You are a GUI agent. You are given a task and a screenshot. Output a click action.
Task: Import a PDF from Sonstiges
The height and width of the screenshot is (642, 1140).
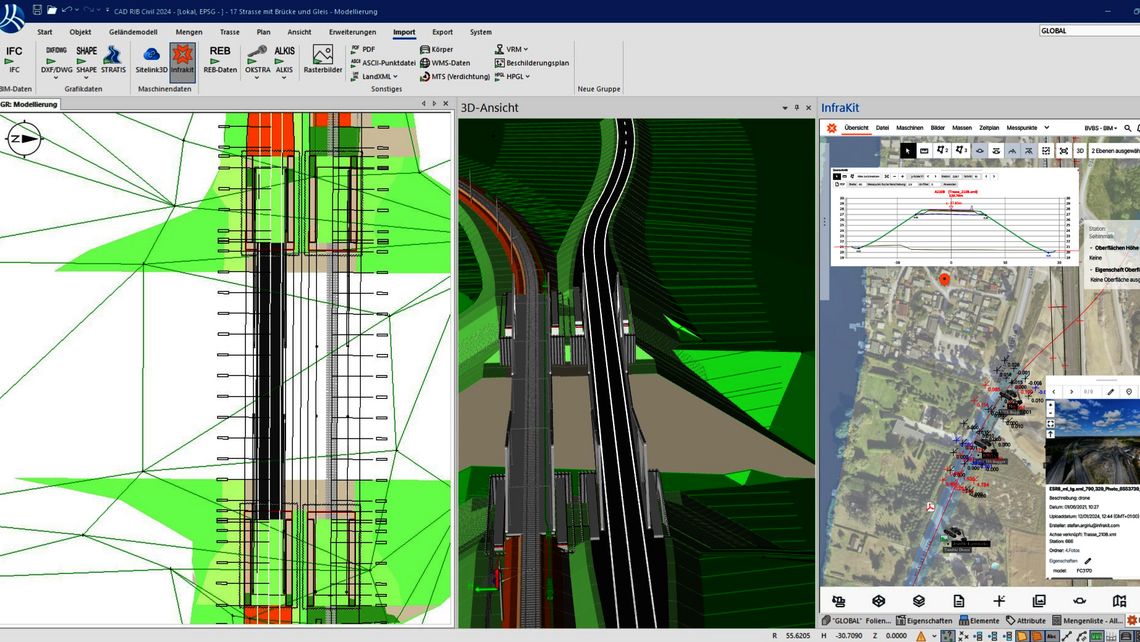(x=363, y=49)
